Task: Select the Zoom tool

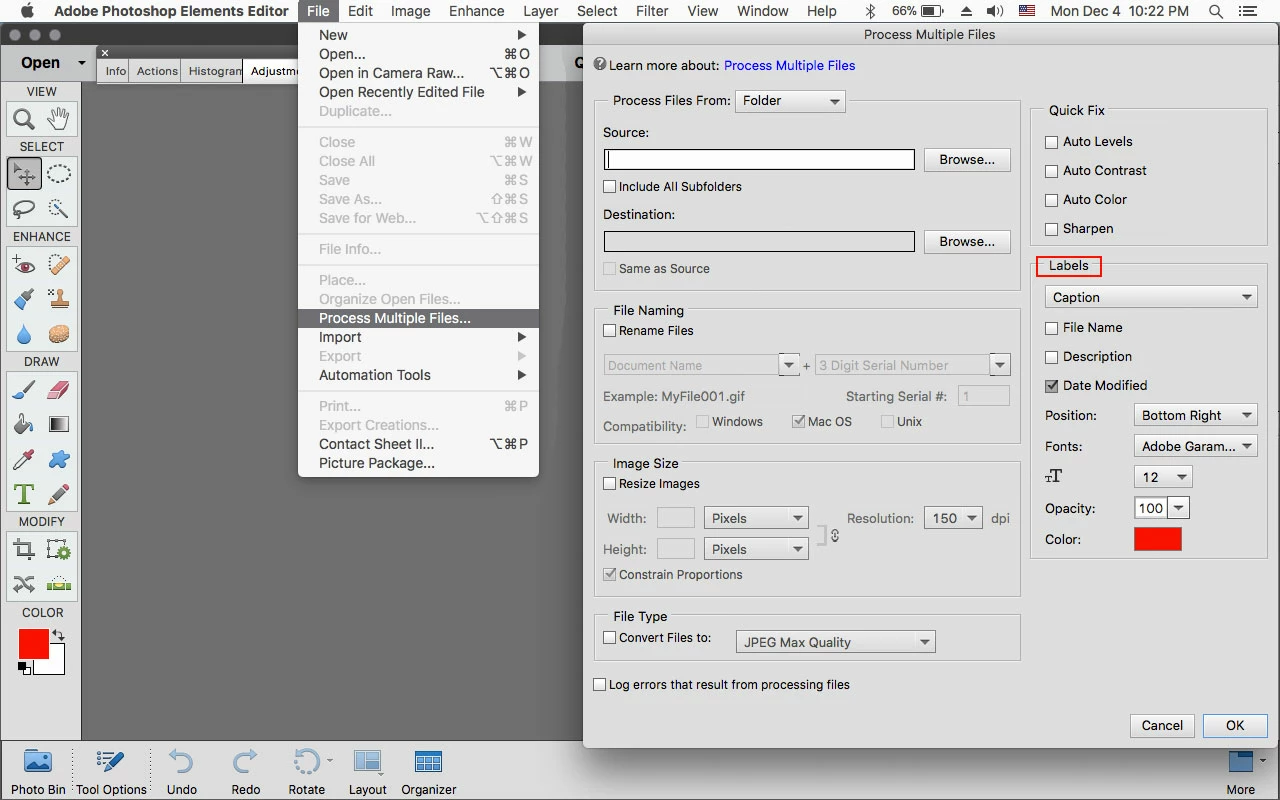Action: (24, 119)
